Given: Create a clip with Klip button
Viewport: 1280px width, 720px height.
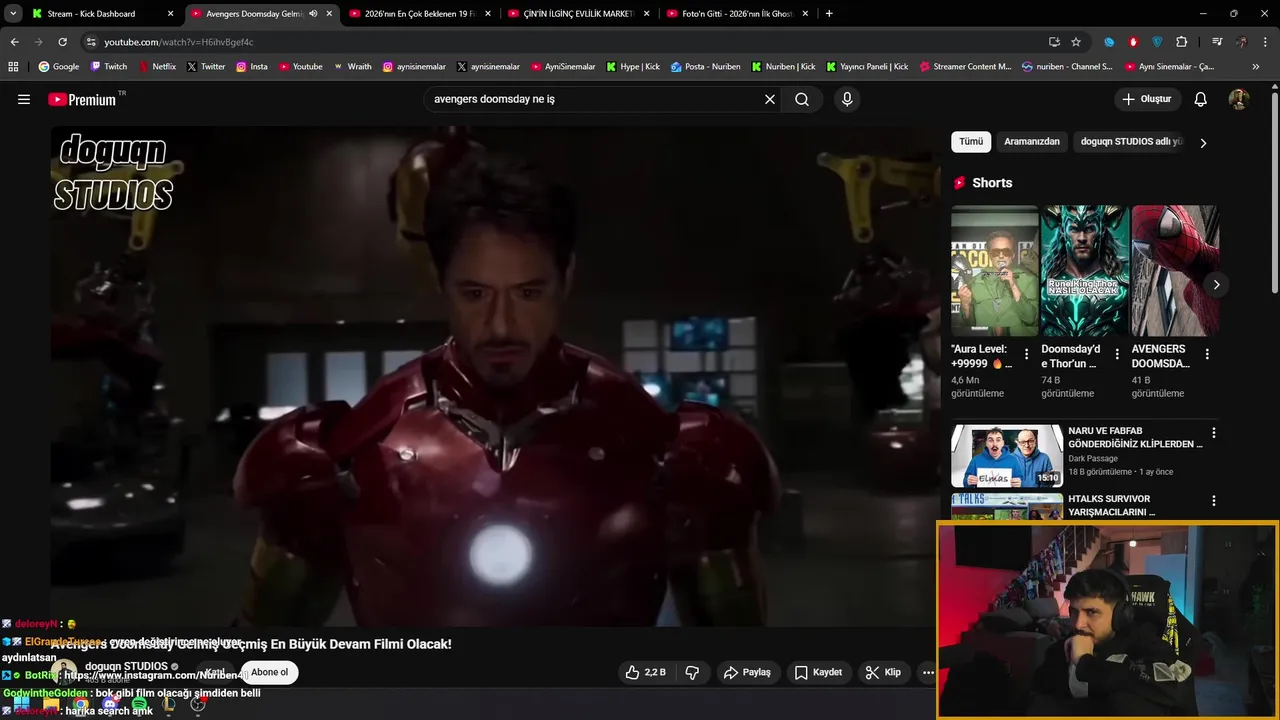Looking at the screenshot, I should [884, 672].
